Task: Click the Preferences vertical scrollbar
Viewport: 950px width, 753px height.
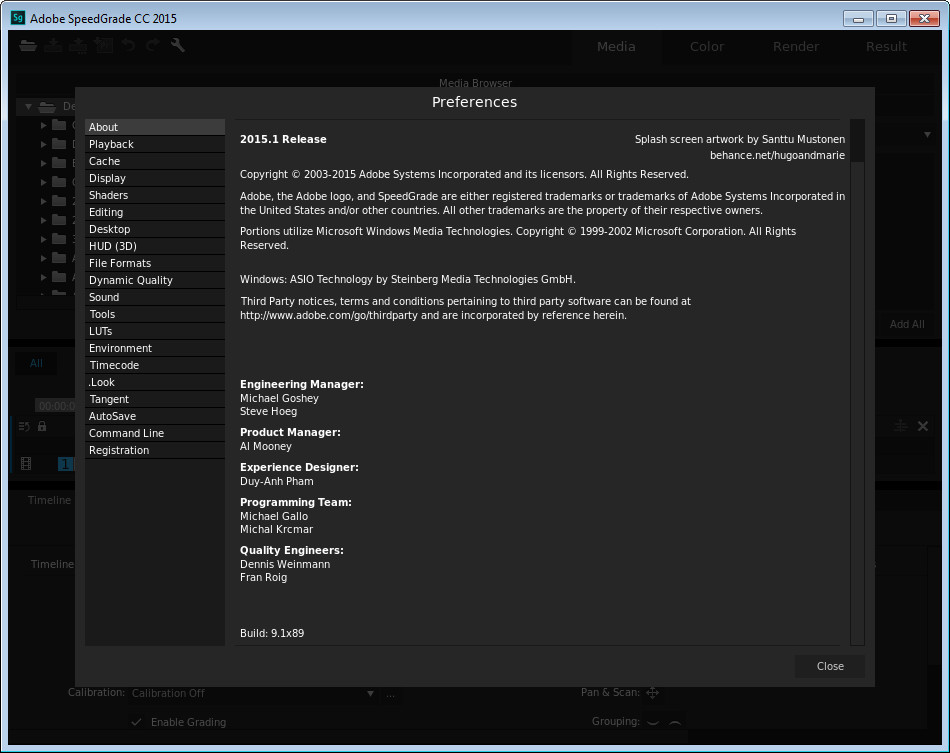Action: coord(857,382)
